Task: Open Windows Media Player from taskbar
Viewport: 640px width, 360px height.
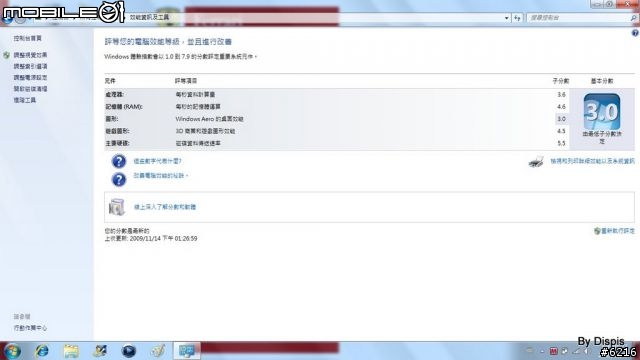Action: click(x=129, y=351)
